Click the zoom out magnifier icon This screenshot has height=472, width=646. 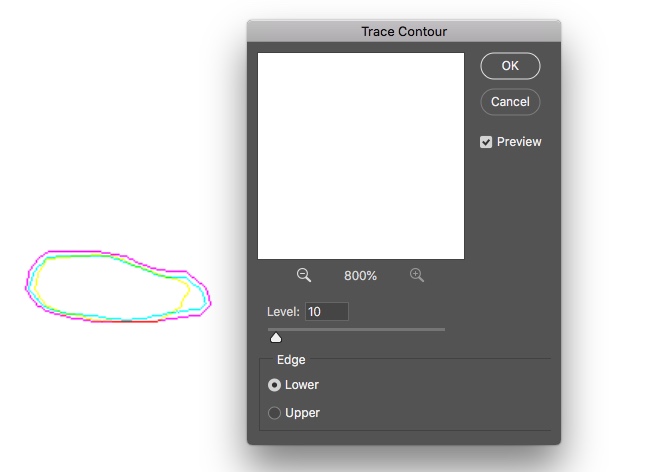point(304,275)
